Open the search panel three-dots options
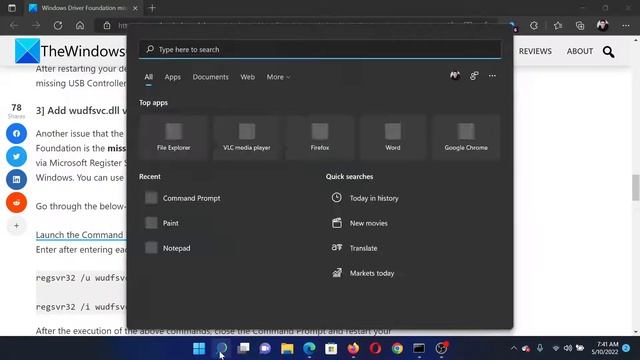This screenshot has width=640, height=360. 492,76
